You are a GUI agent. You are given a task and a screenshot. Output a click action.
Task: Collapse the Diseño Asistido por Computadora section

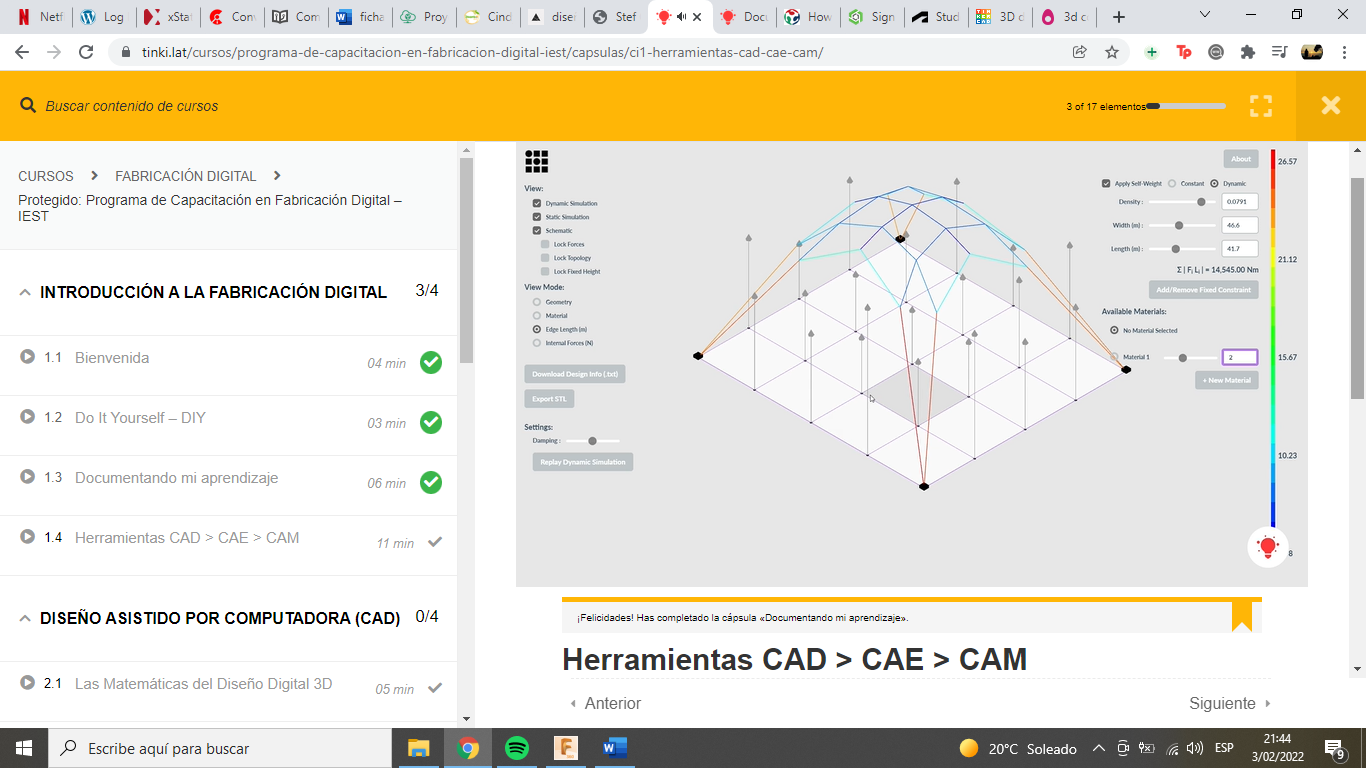[x=25, y=619]
